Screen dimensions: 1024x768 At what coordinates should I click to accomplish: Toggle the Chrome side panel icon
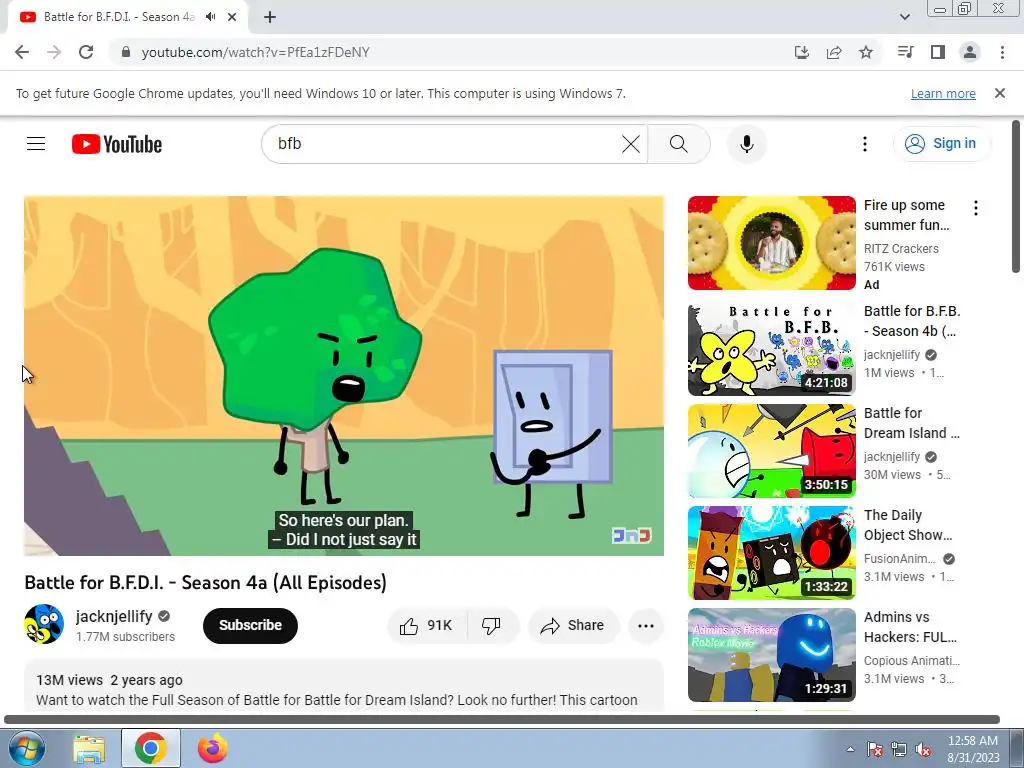938,52
